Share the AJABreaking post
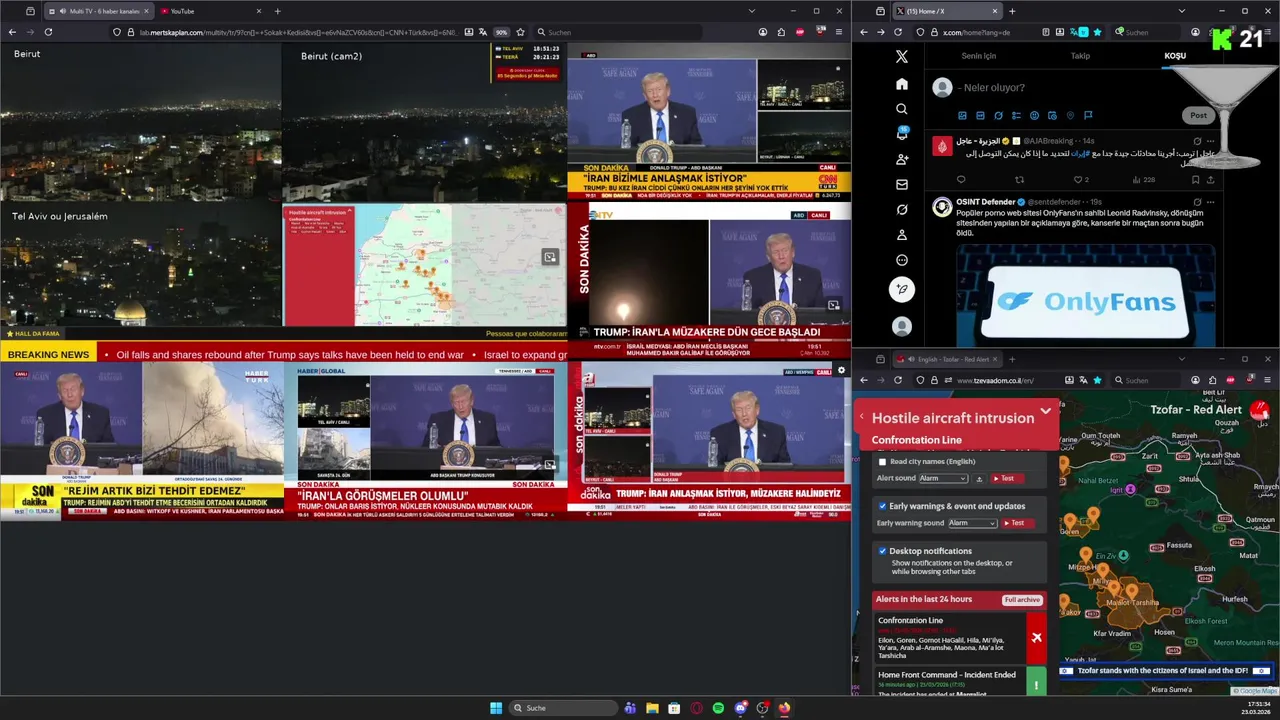The height and width of the screenshot is (720, 1280). tap(1210, 180)
